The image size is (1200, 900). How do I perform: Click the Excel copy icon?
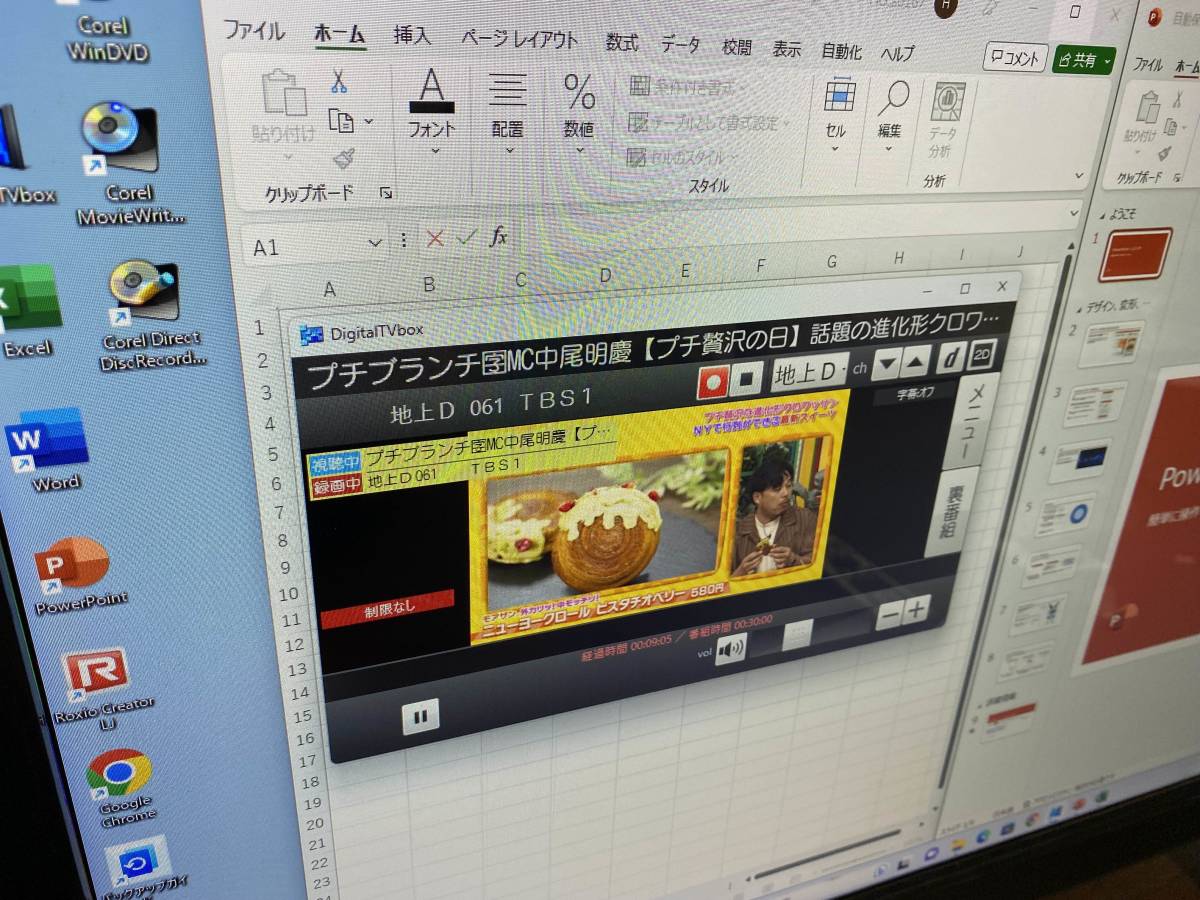point(343,121)
